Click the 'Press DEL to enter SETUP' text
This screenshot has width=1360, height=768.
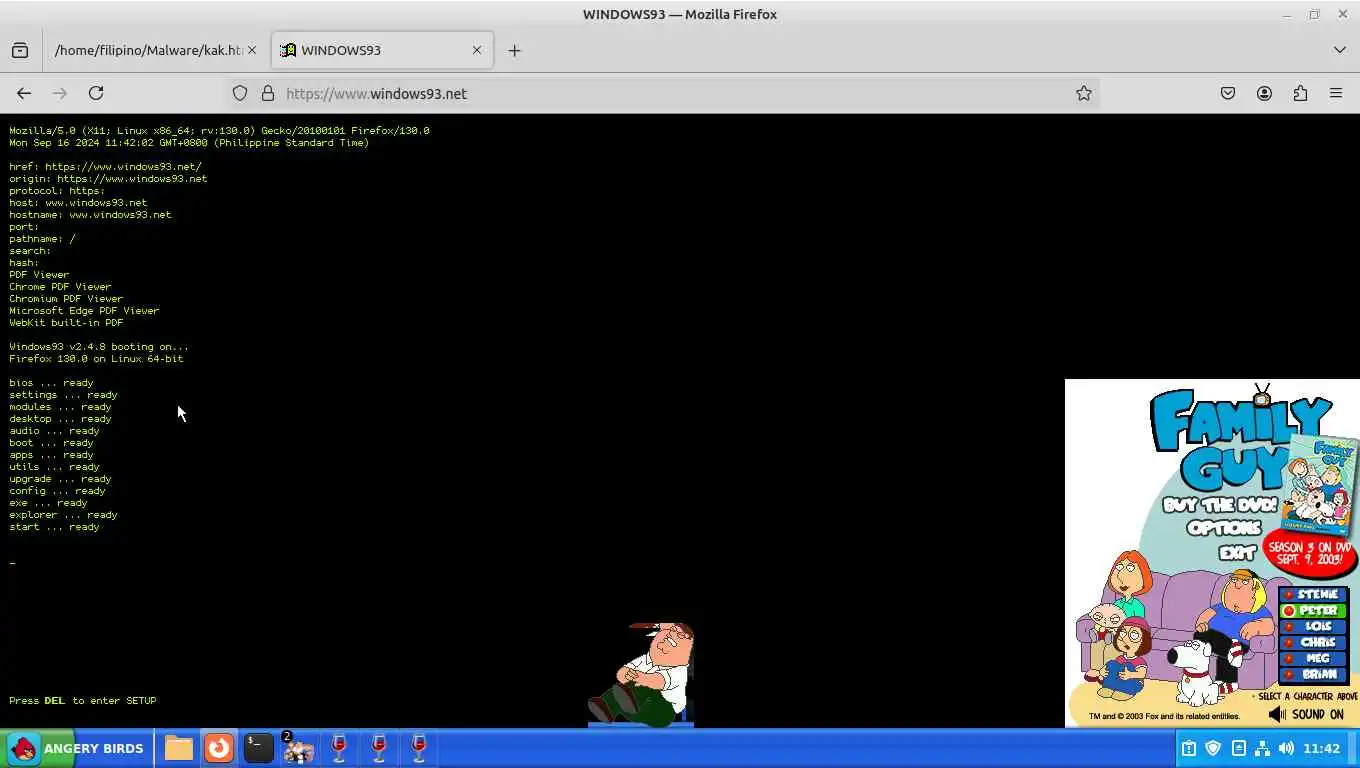click(83, 701)
